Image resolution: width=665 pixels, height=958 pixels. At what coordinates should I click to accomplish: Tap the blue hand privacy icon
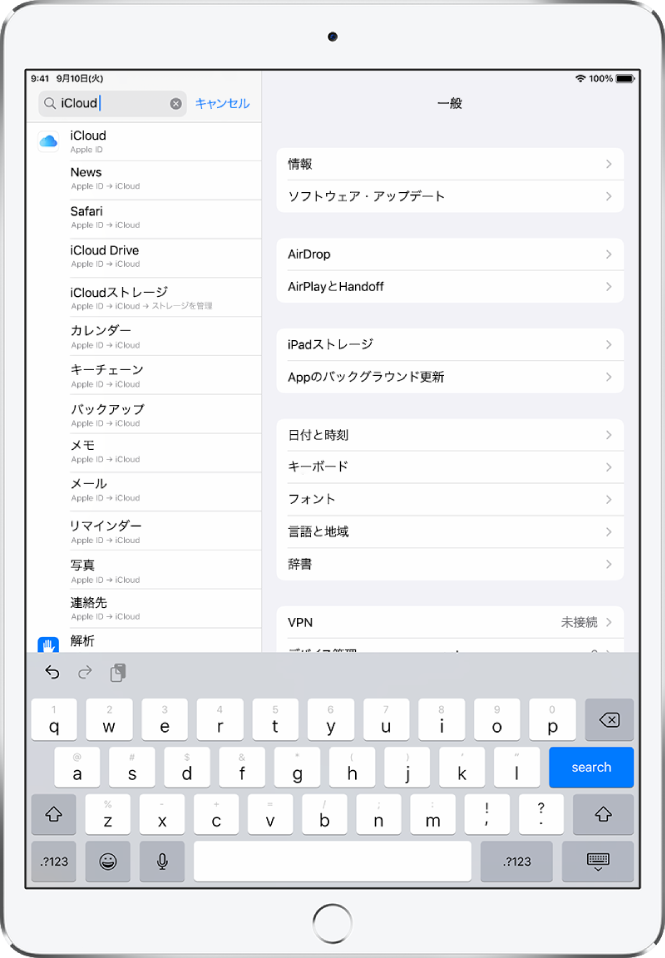pos(48,644)
